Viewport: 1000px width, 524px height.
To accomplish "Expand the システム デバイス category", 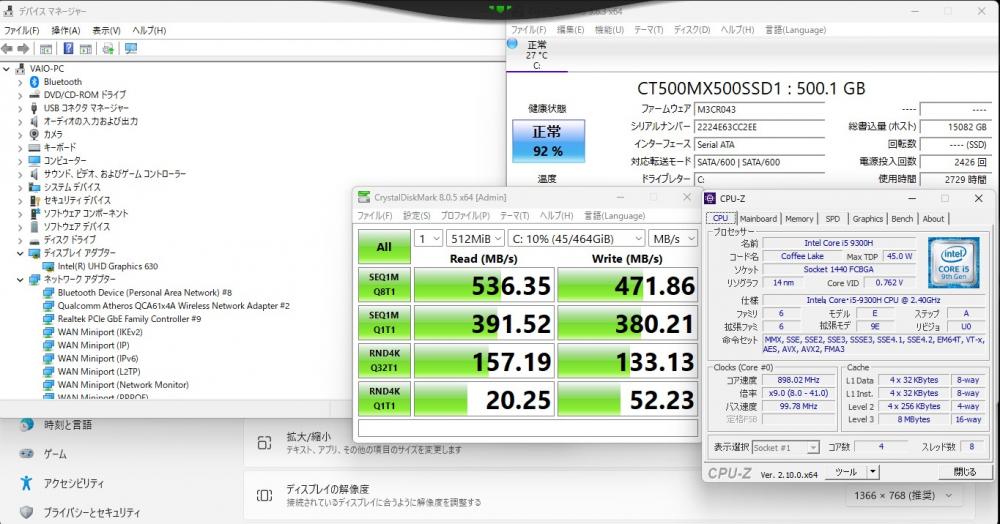I will pyautogui.click(x=20, y=187).
